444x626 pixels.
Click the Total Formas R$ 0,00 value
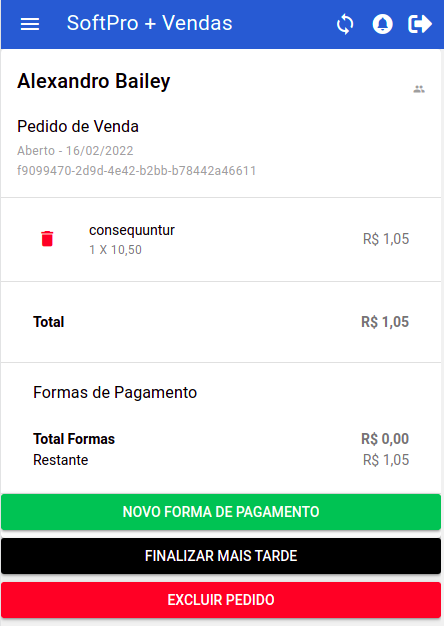coord(385,439)
